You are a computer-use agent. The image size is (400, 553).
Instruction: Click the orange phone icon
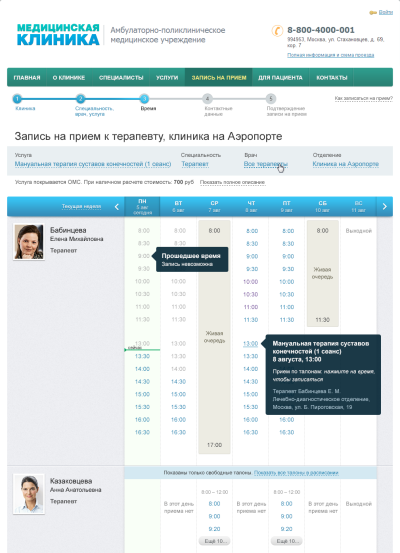coord(277,31)
